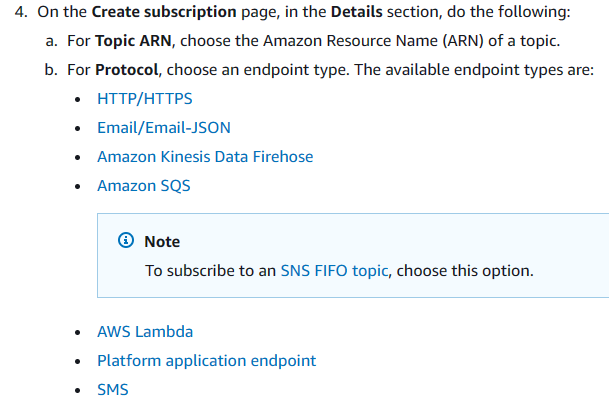Click the Note heading in the callout
Screen dimensions: 609x406
click(162, 242)
